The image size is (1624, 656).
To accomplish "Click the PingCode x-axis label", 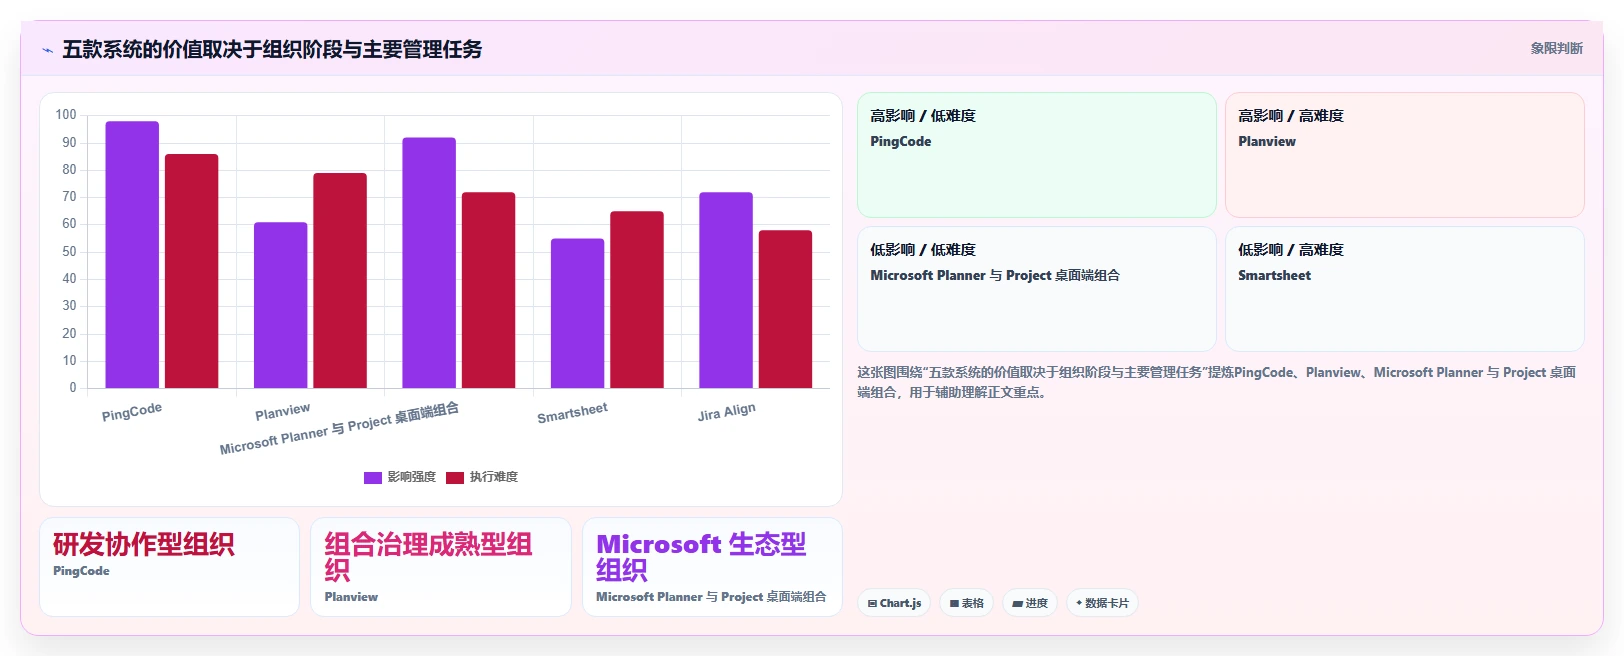I will (x=132, y=411).
